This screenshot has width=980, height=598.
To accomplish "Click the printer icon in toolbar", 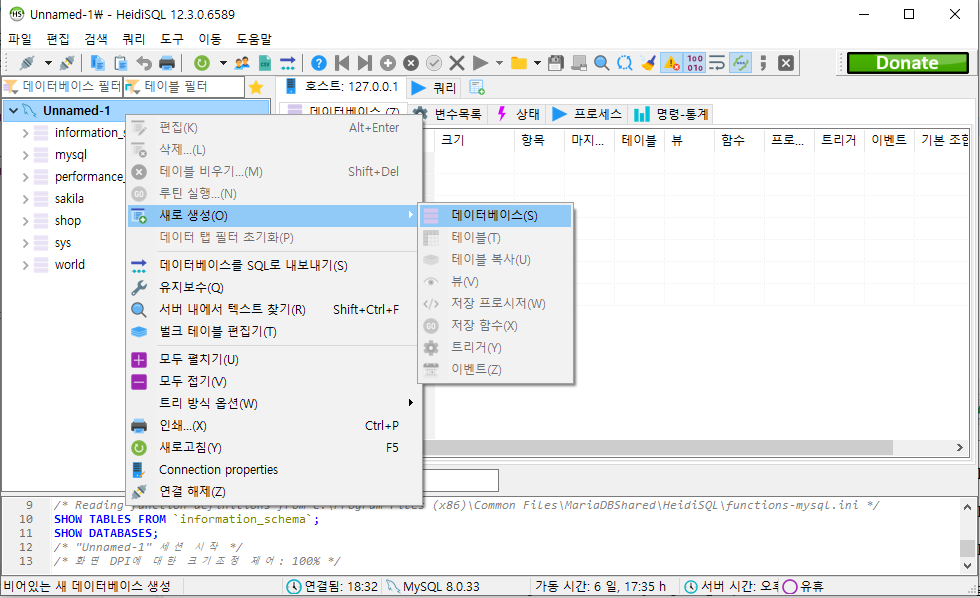I will point(167,63).
